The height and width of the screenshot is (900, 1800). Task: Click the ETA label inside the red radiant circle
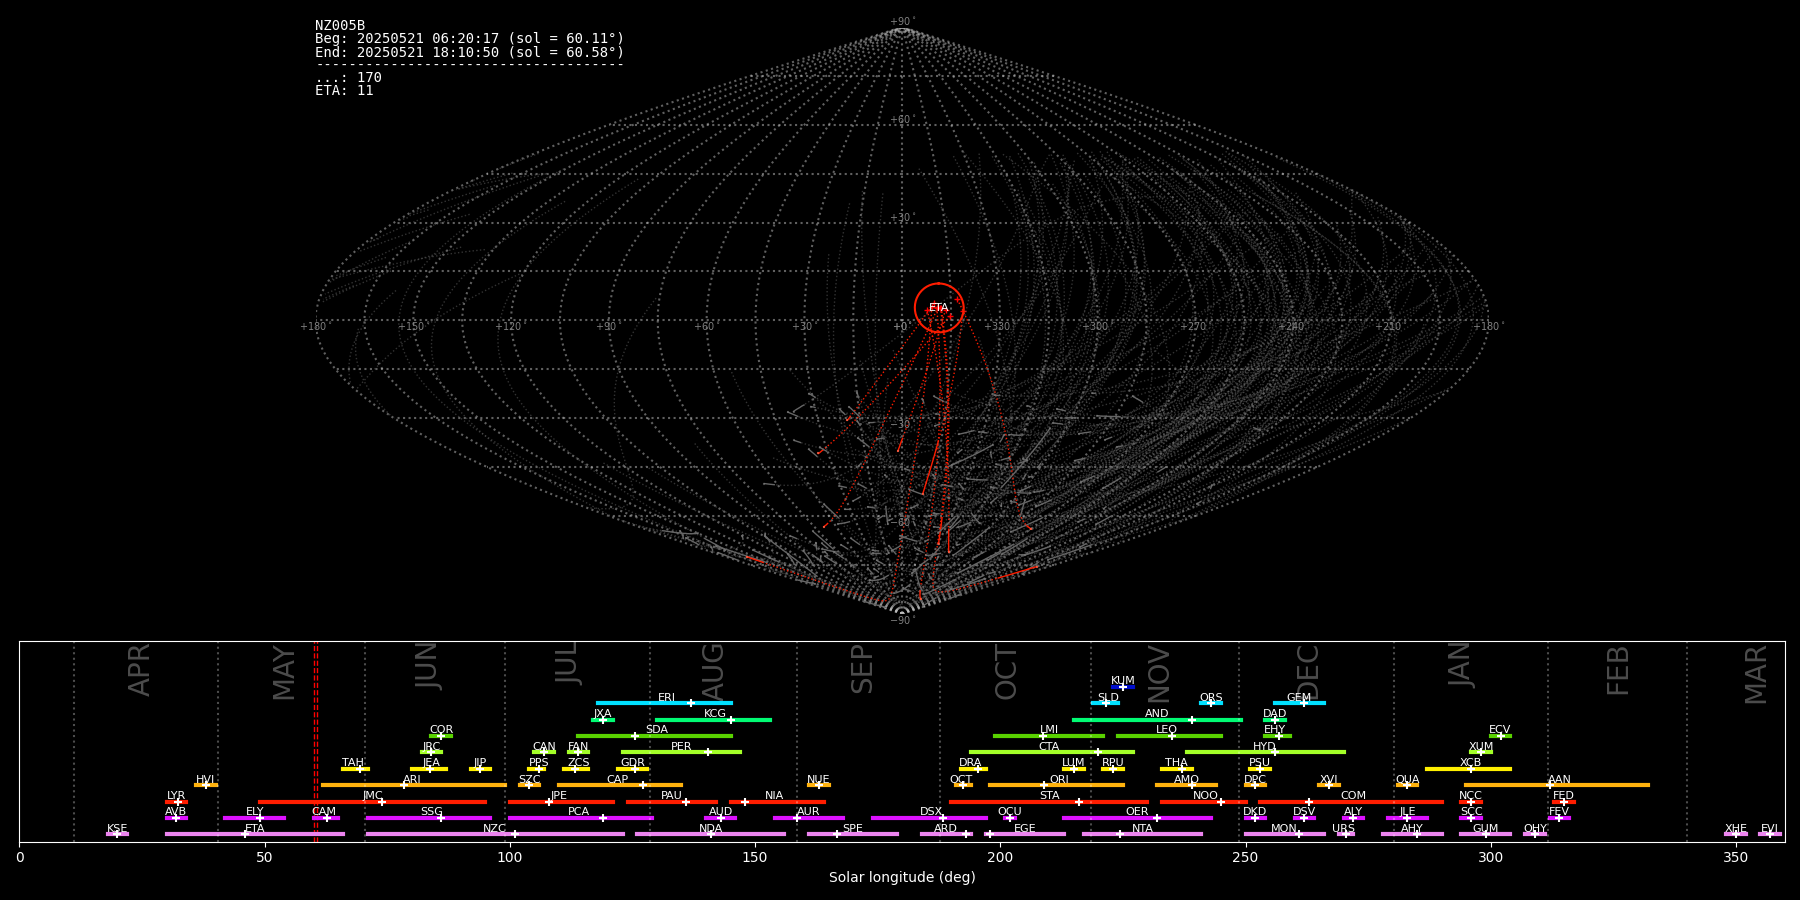(938, 308)
